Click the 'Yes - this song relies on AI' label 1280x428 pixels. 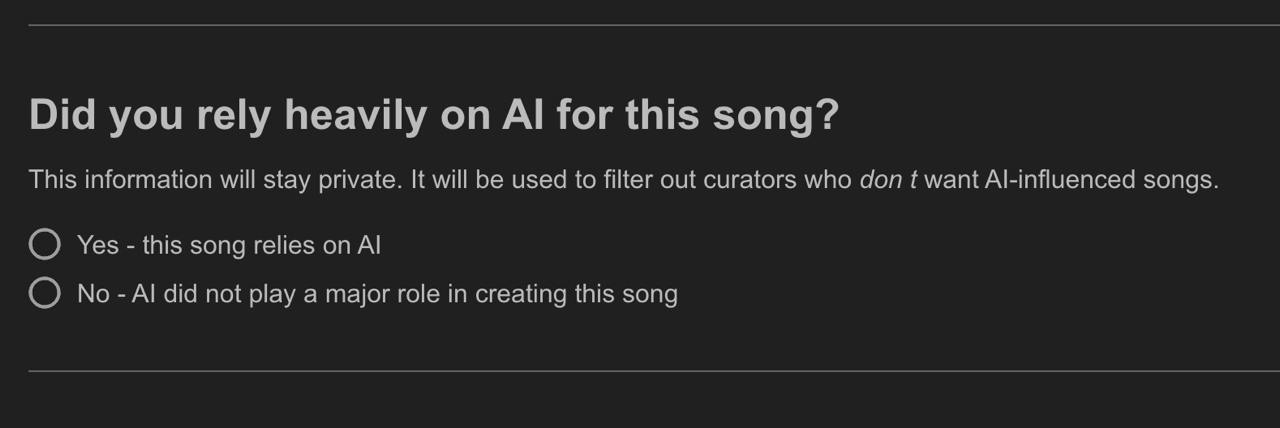228,245
